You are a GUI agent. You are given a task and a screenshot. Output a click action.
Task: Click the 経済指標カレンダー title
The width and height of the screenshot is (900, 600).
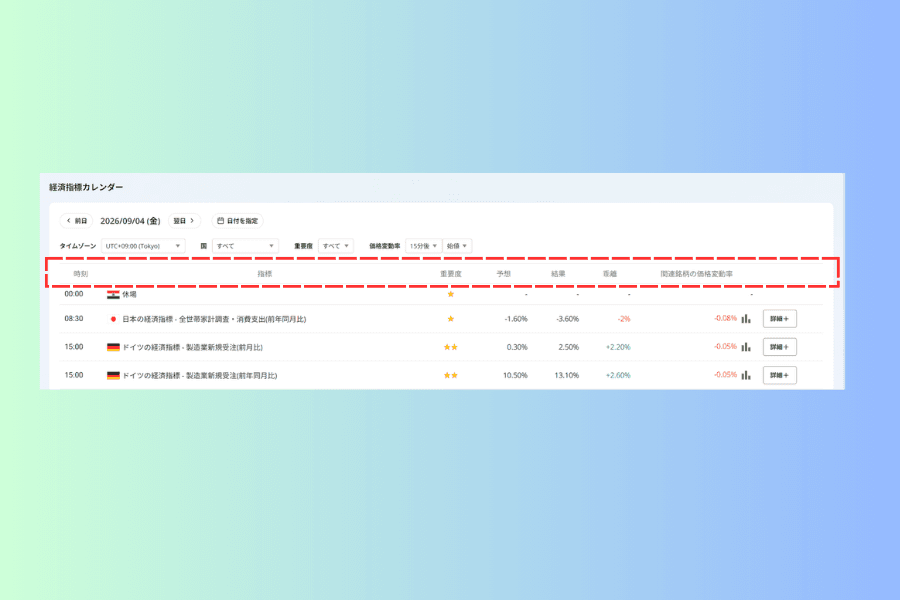(86, 187)
